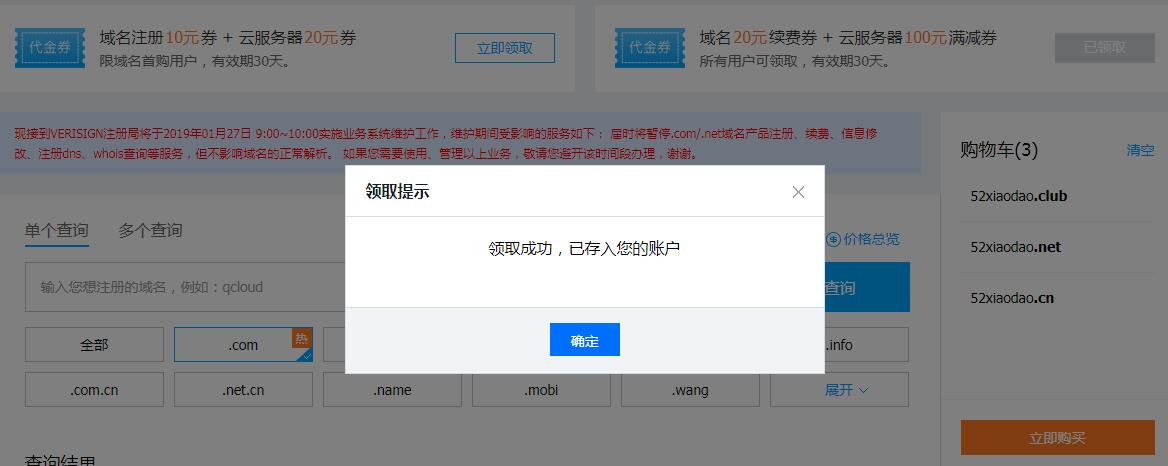Close the 领取提示 dialog with the X
The width and height of the screenshot is (1168, 466).
click(x=798, y=192)
